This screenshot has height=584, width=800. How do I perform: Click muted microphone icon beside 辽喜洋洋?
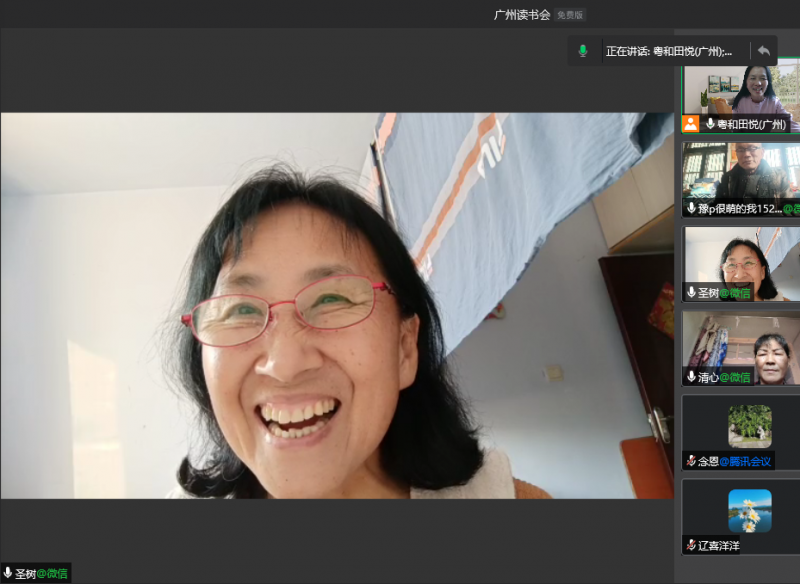point(691,545)
